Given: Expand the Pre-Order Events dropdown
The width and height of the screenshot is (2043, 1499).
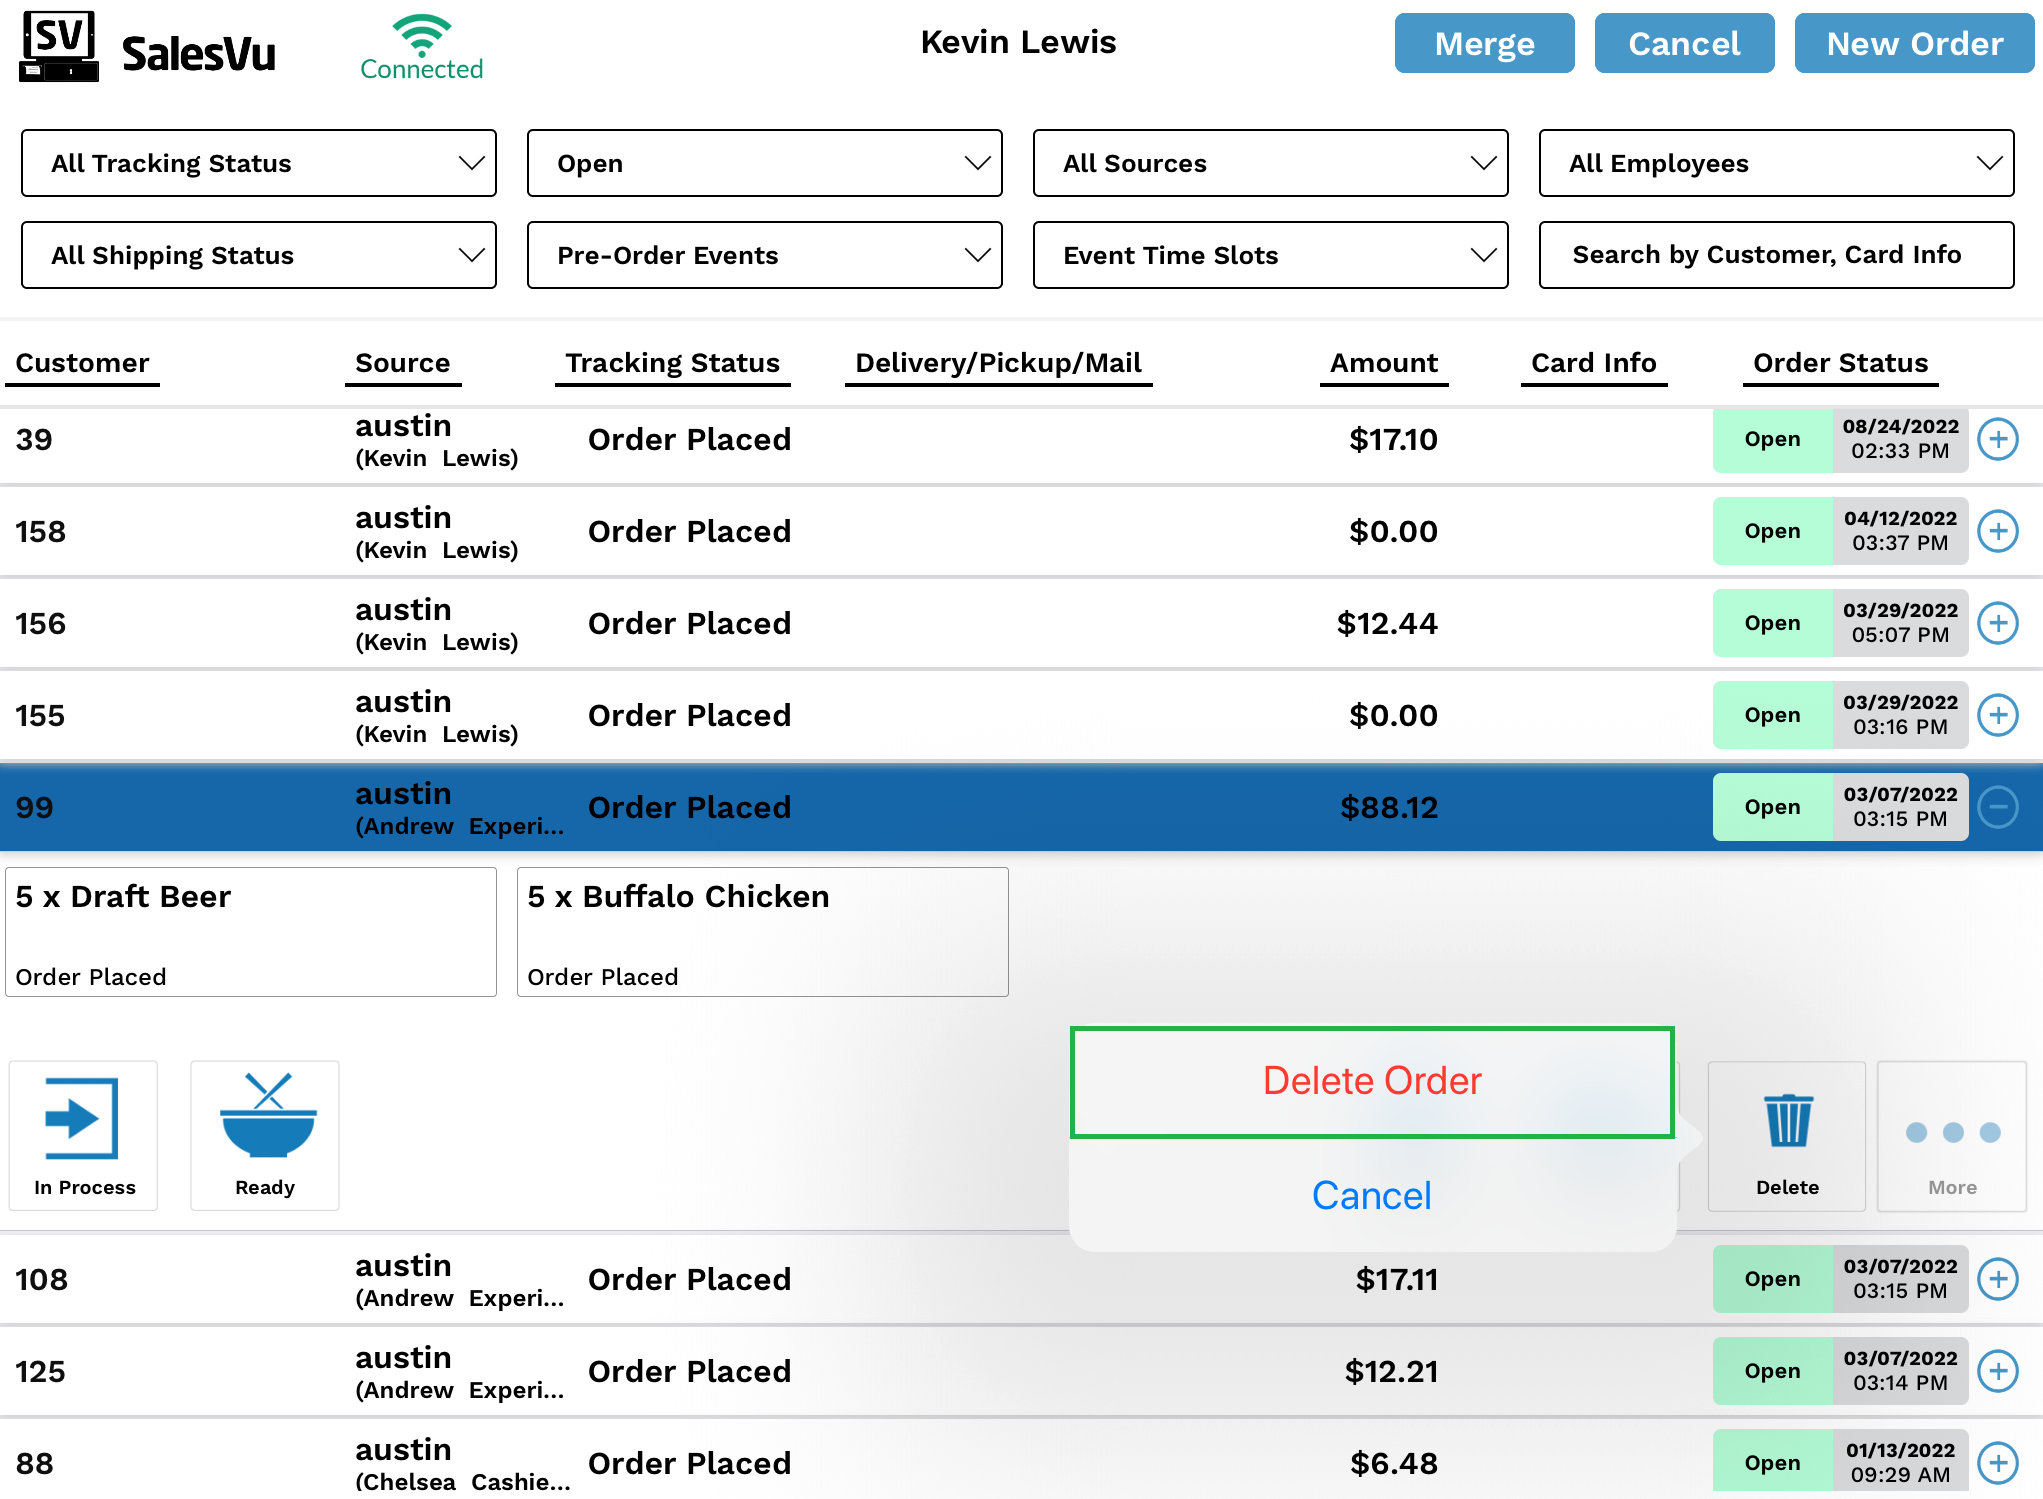Looking at the screenshot, I should coord(764,256).
